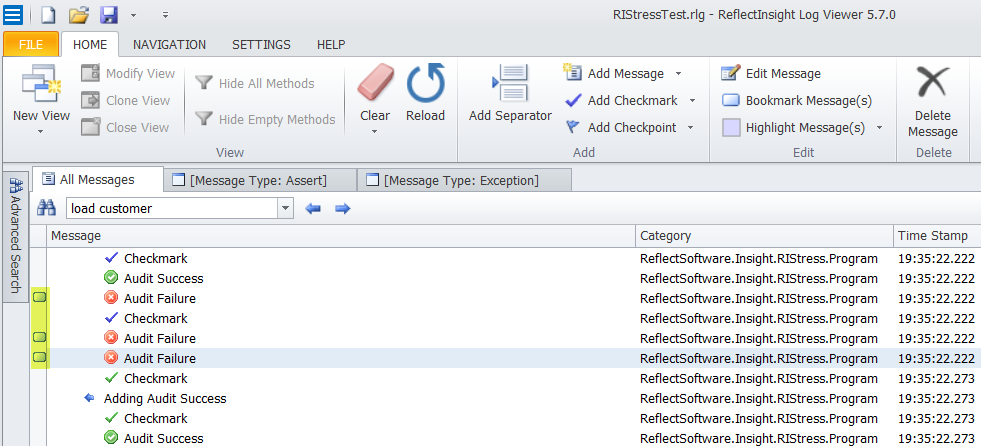Click the blue find next arrow
Image resolution: width=981 pixels, height=446 pixels.
click(x=342, y=208)
